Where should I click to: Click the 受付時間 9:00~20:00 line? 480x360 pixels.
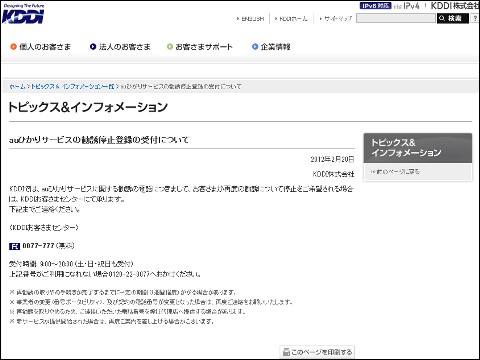point(71,264)
